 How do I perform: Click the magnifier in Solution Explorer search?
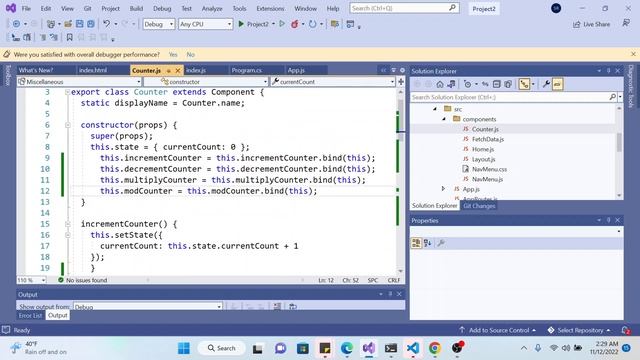pyautogui.click(x=613, y=97)
